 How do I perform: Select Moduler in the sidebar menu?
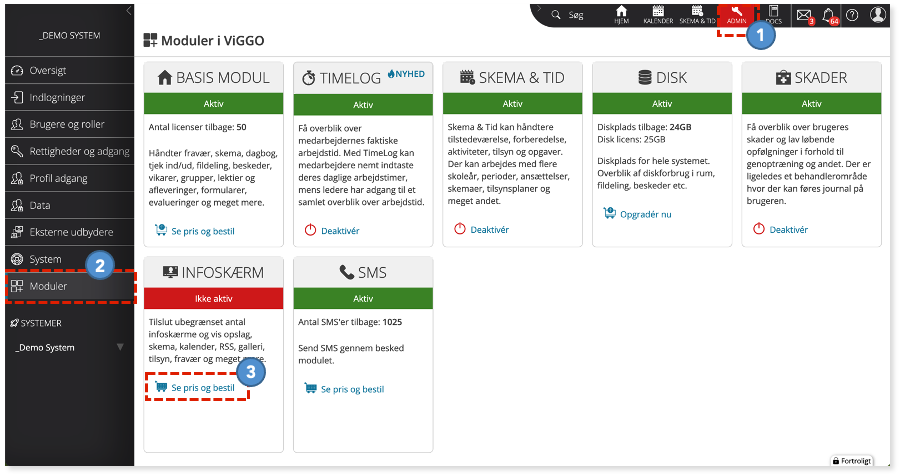(69, 286)
